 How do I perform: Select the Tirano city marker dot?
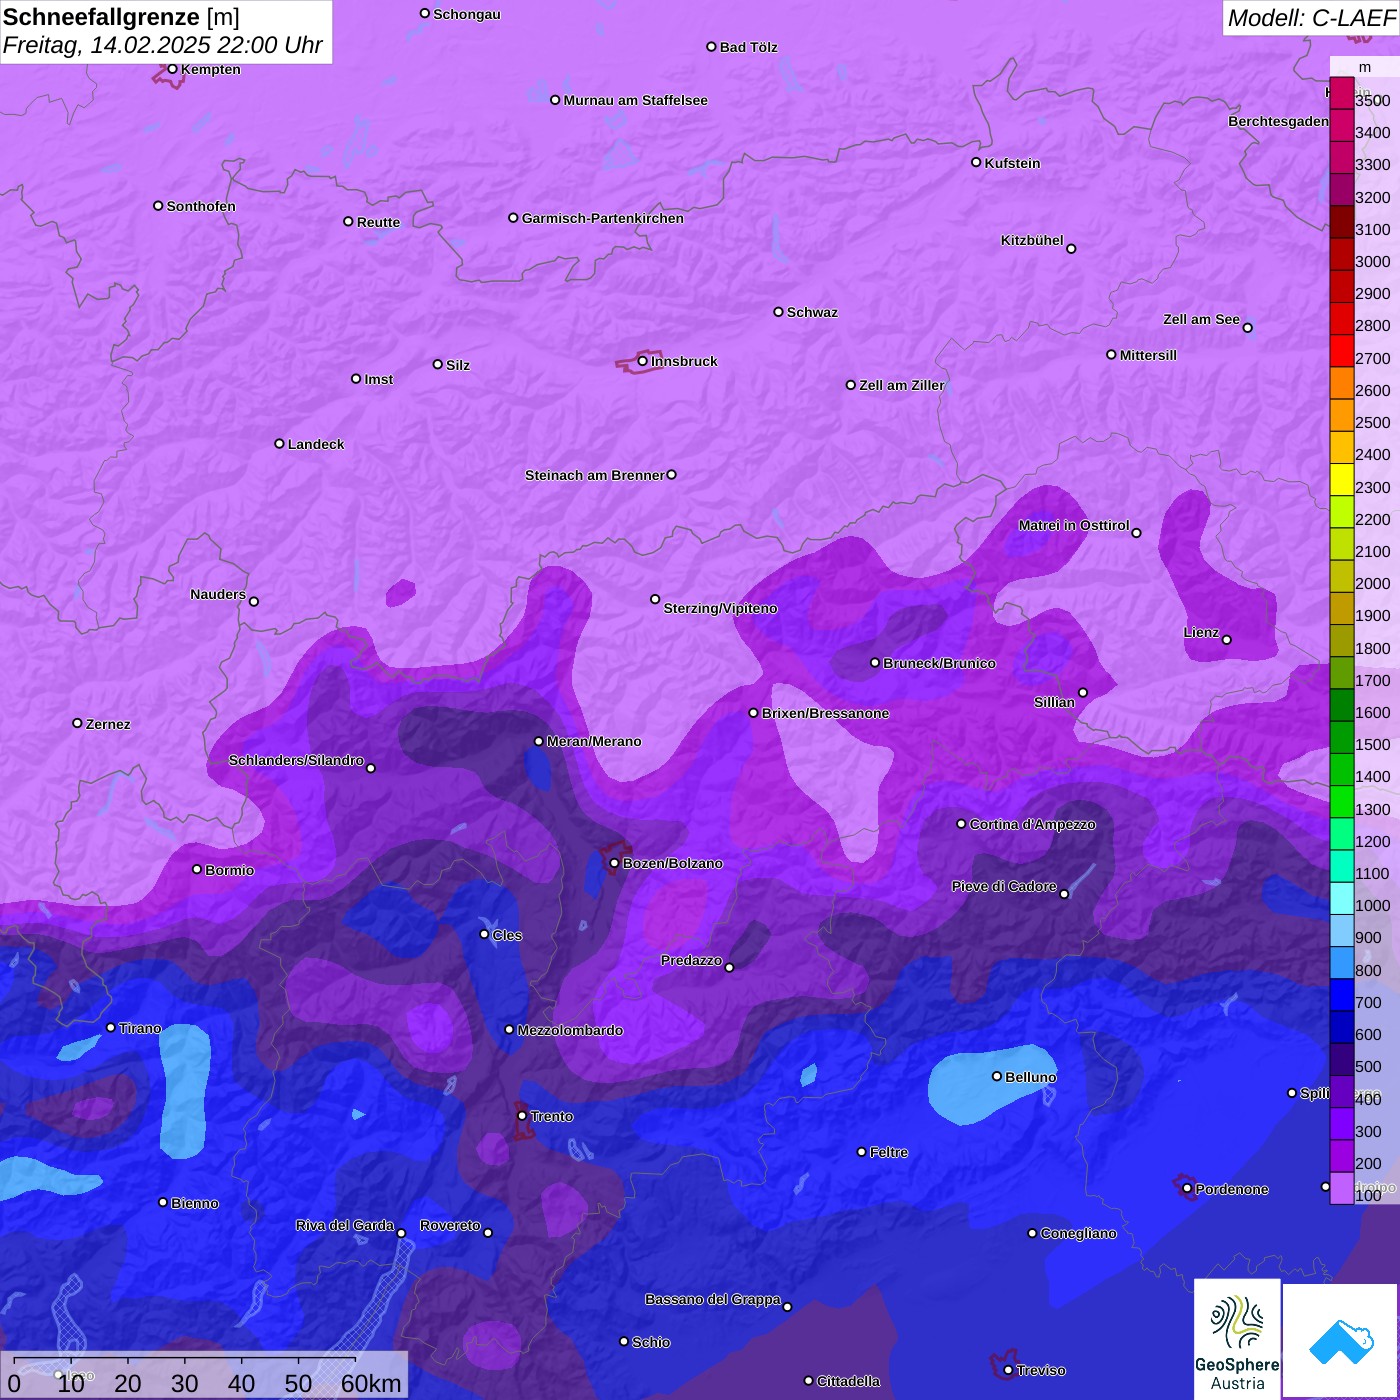pyautogui.click(x=111, y=1028)
